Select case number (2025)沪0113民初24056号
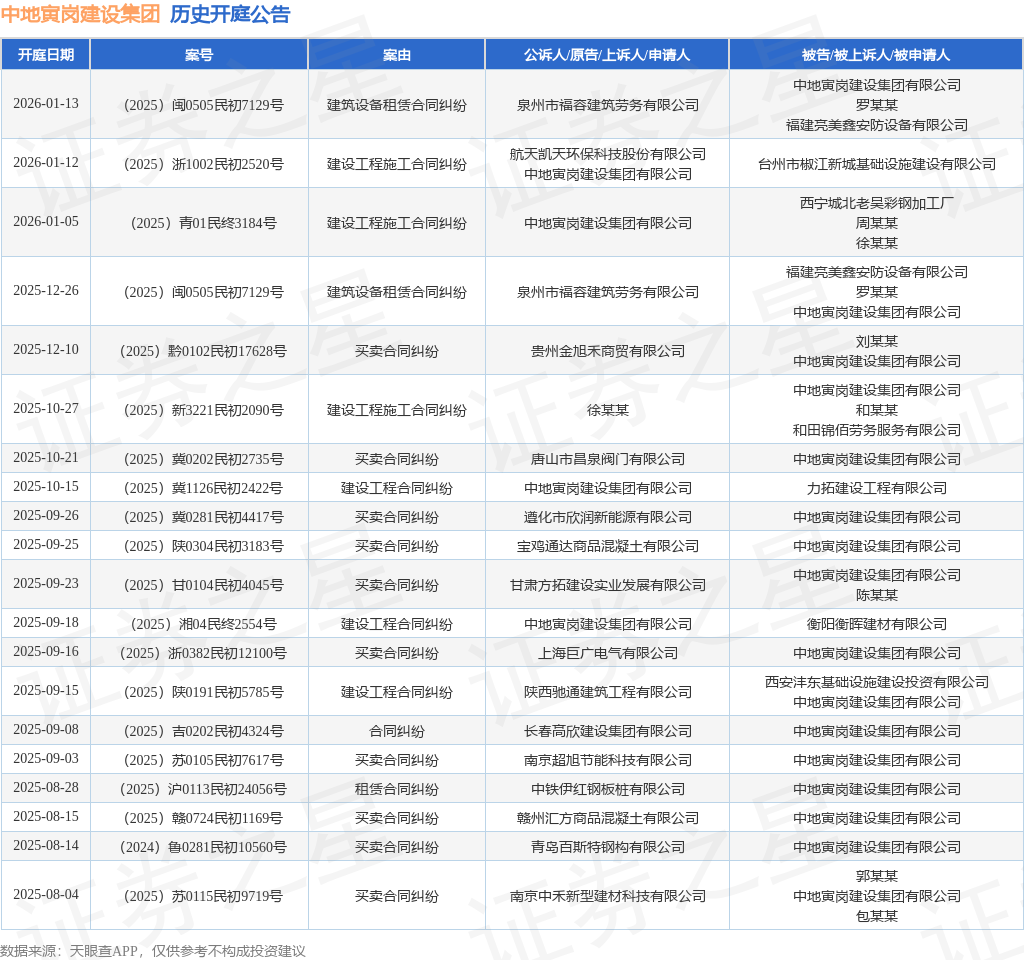This screenshot has width=1024, height=960. [203, 790]
